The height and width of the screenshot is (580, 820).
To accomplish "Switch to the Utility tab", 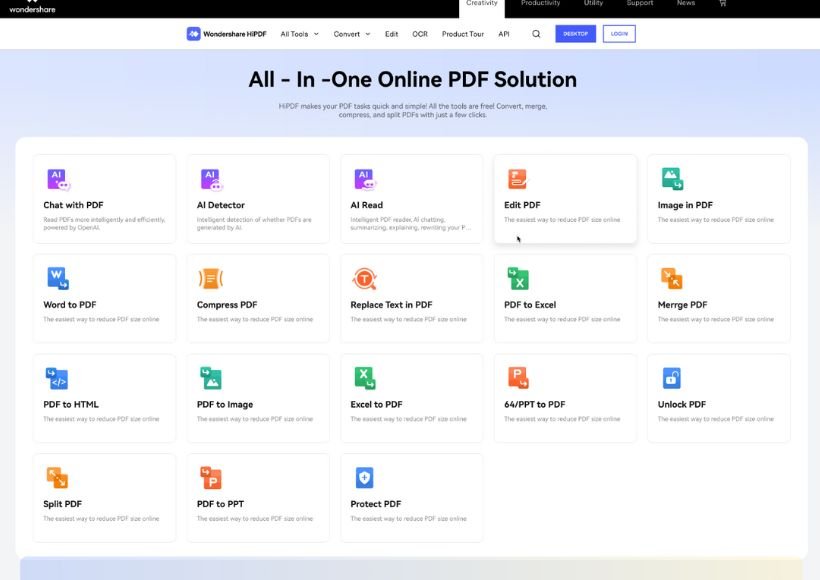I will click(594, 3).
